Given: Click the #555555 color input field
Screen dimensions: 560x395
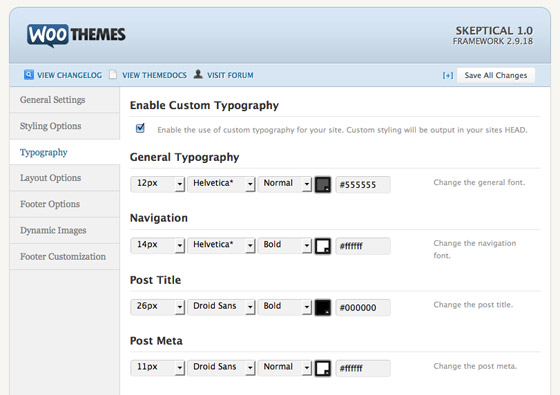Looking at the screenshot, I should 363,185.
